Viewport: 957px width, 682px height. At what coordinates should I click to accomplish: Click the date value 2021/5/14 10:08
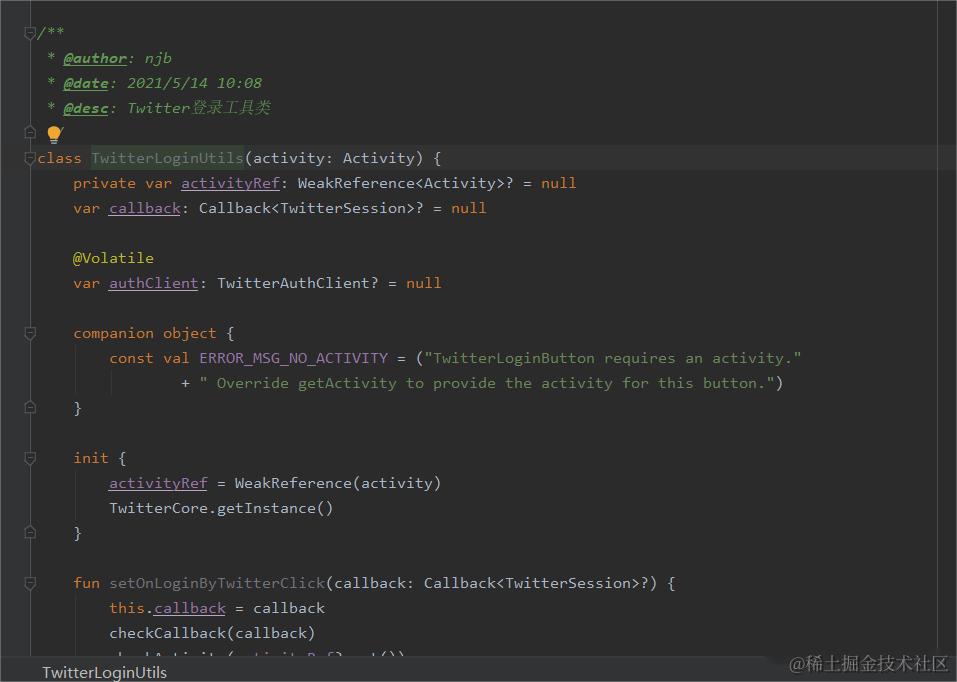pos(194,84)
